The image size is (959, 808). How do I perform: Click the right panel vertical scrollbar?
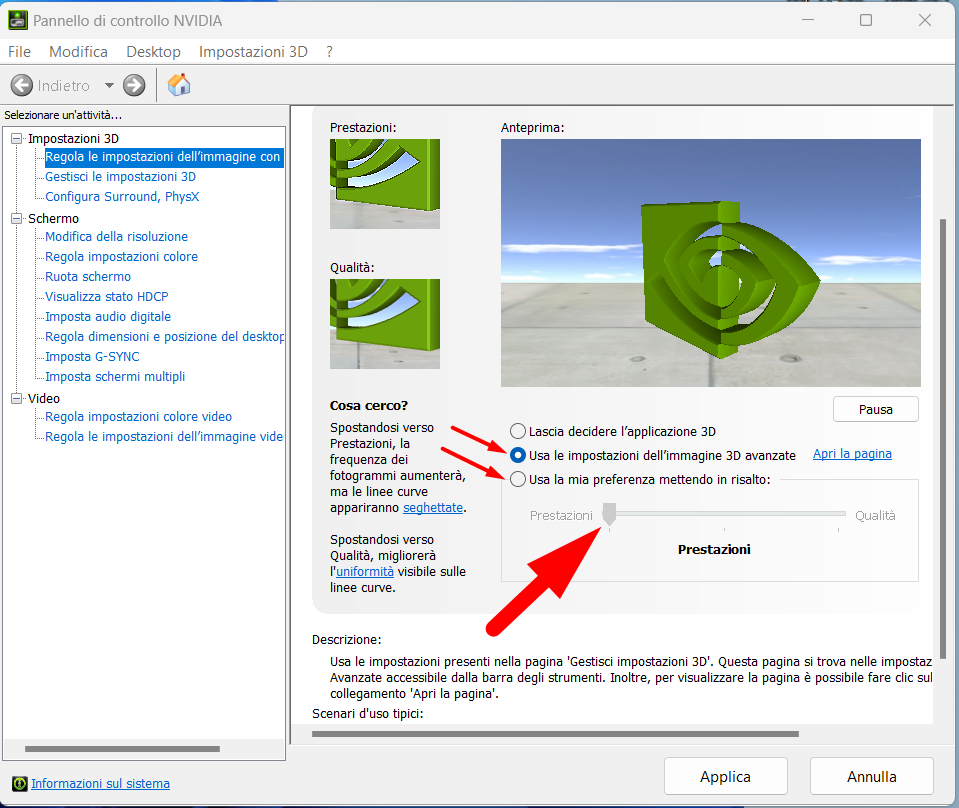943,439
